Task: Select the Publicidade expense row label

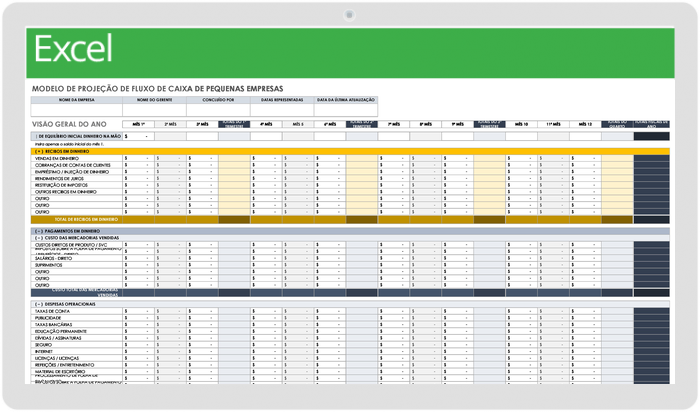Action: (x=48, y=317)
